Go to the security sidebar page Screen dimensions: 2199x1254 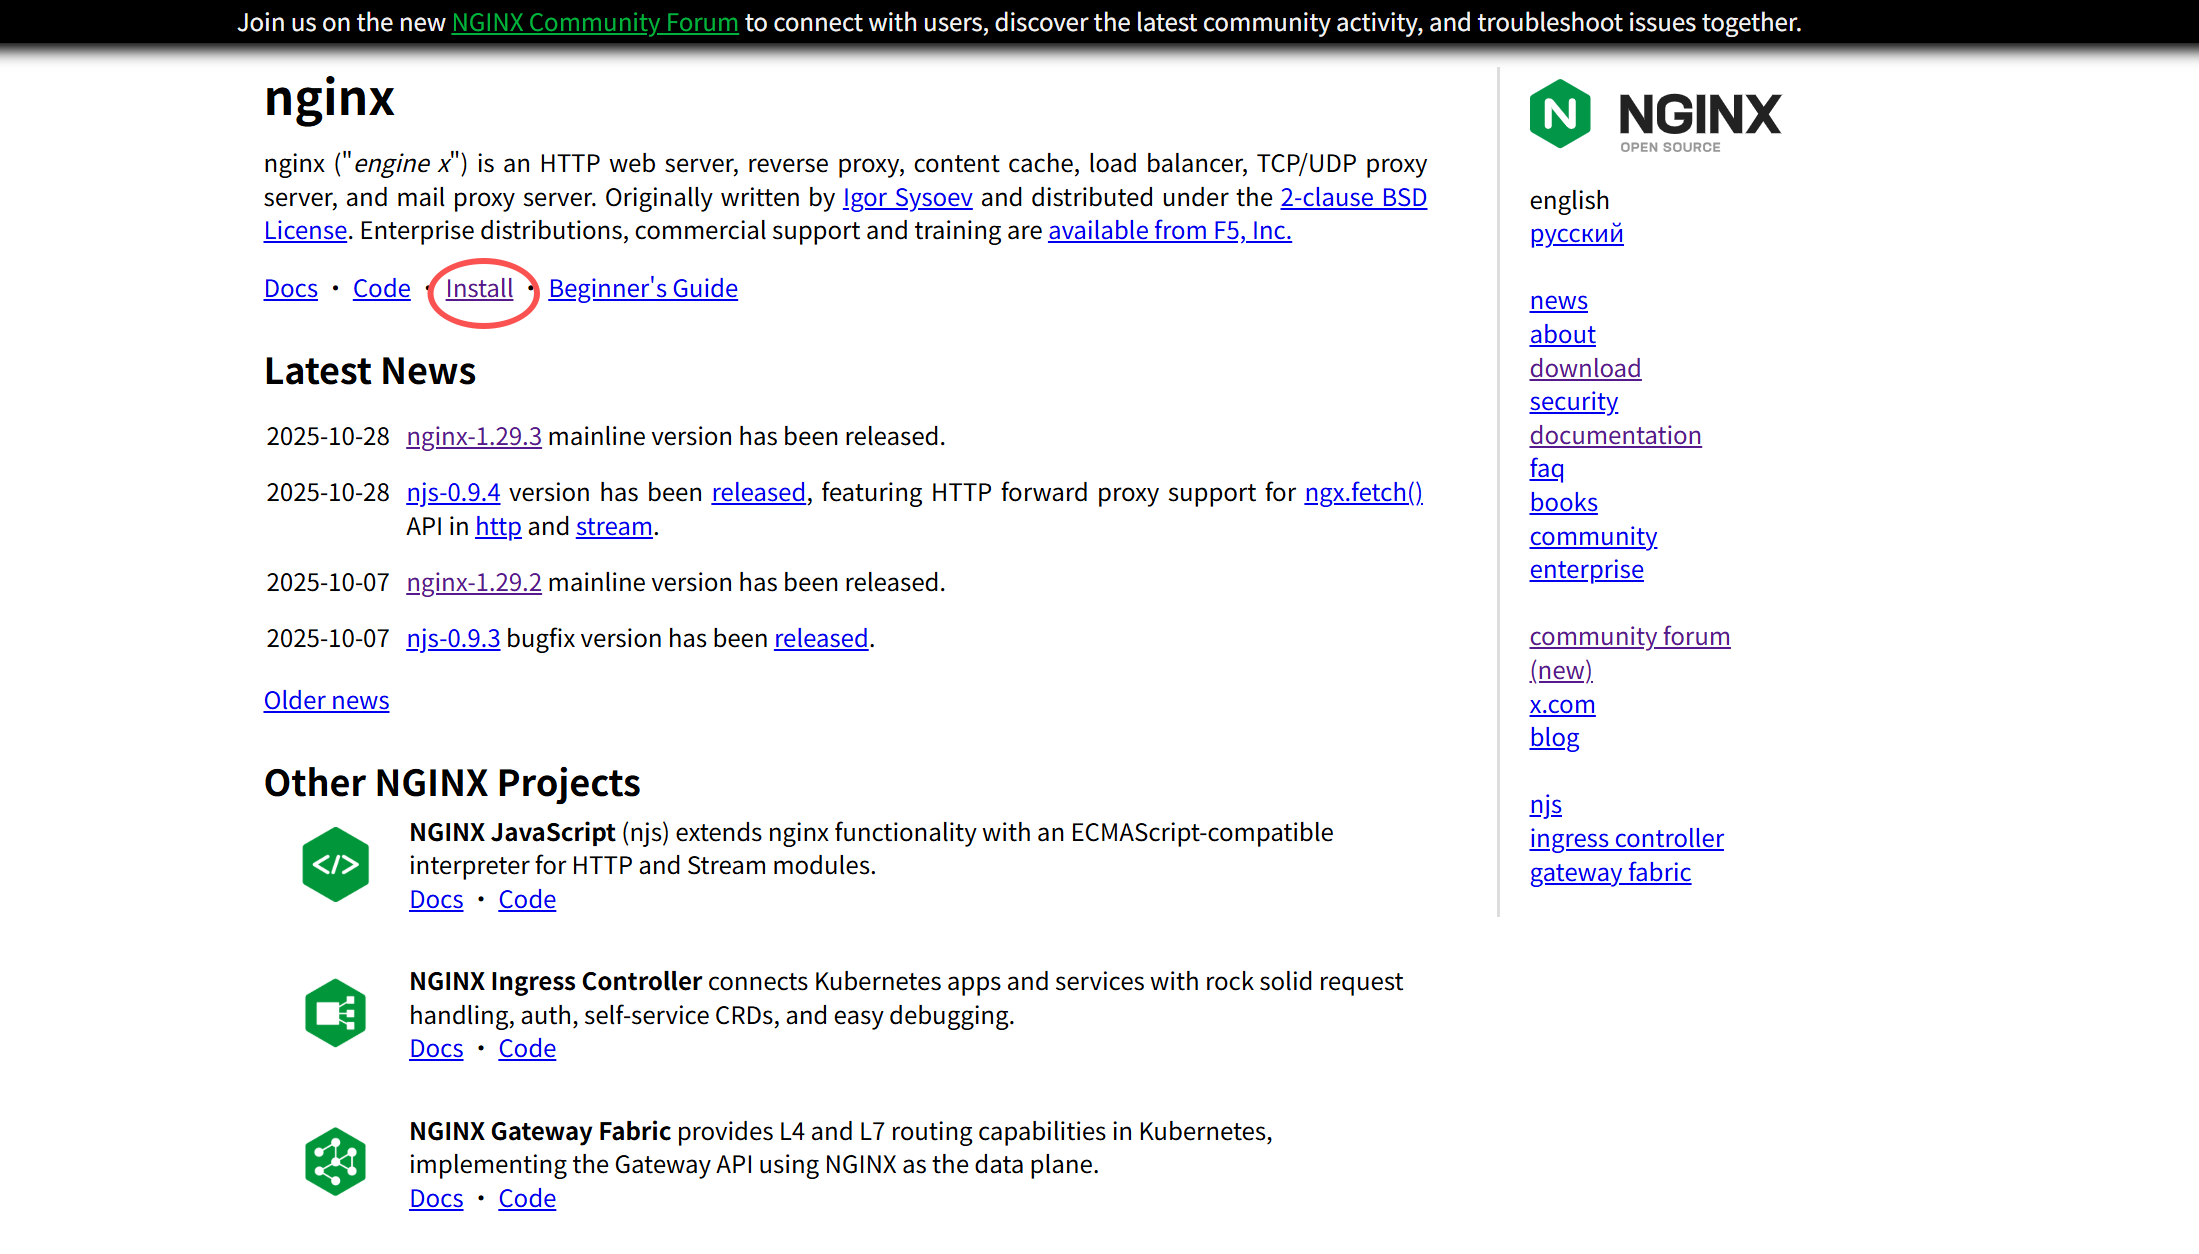1573,402
